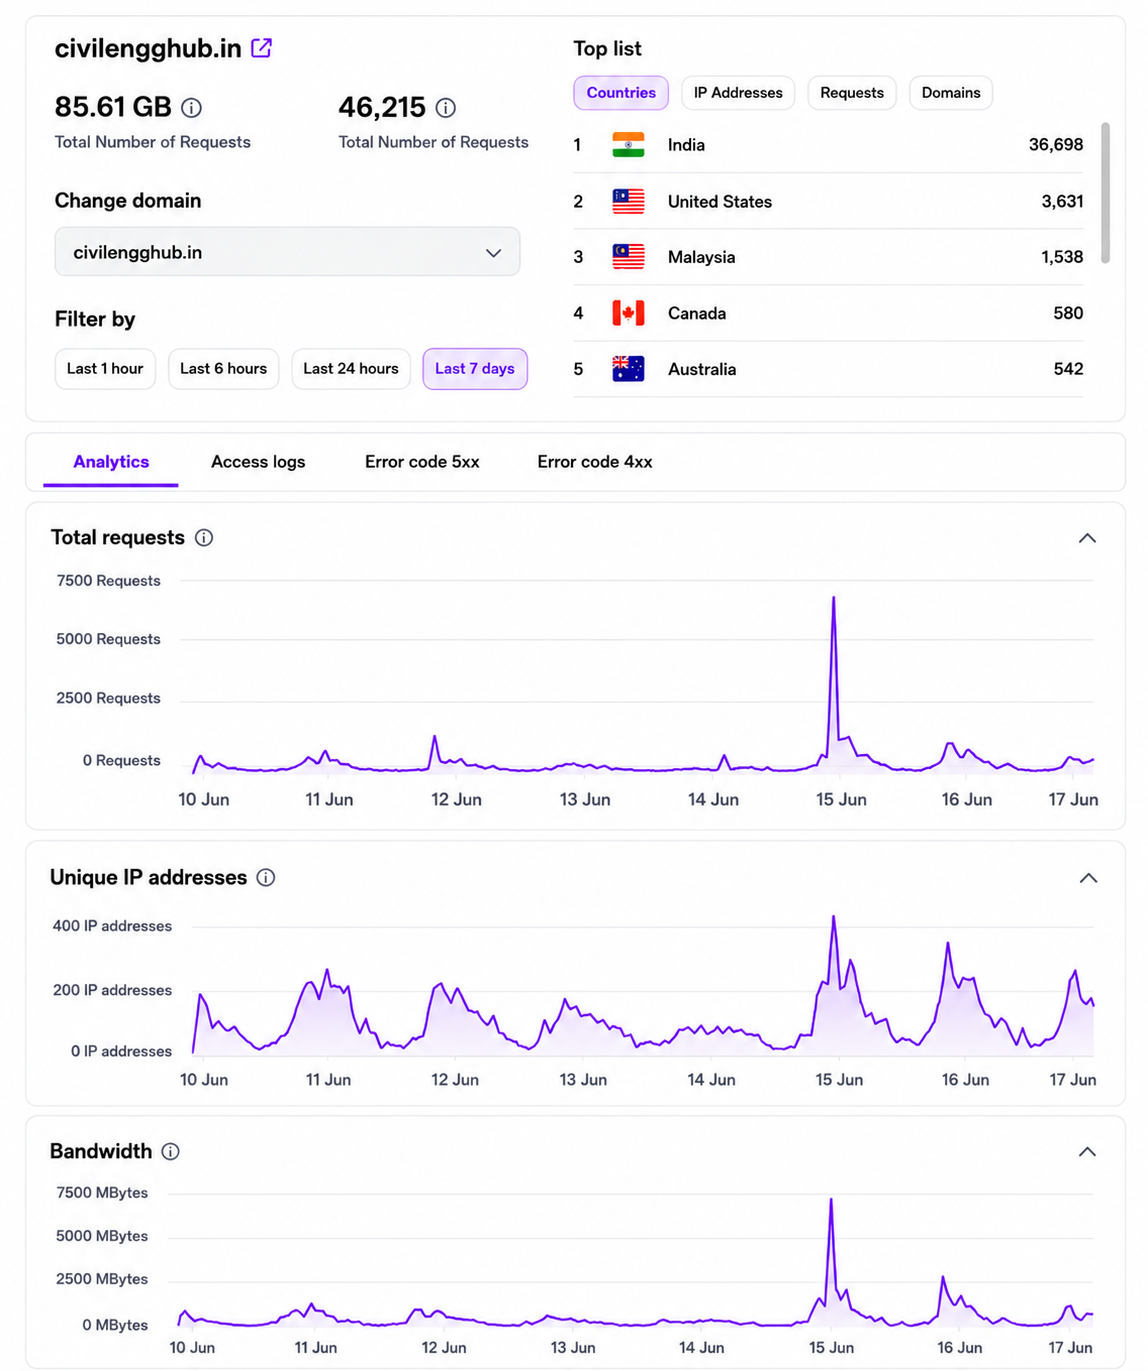Open the Error code 4xx tab
This screenshot has height=1371, width=1148.
(595, 461)
